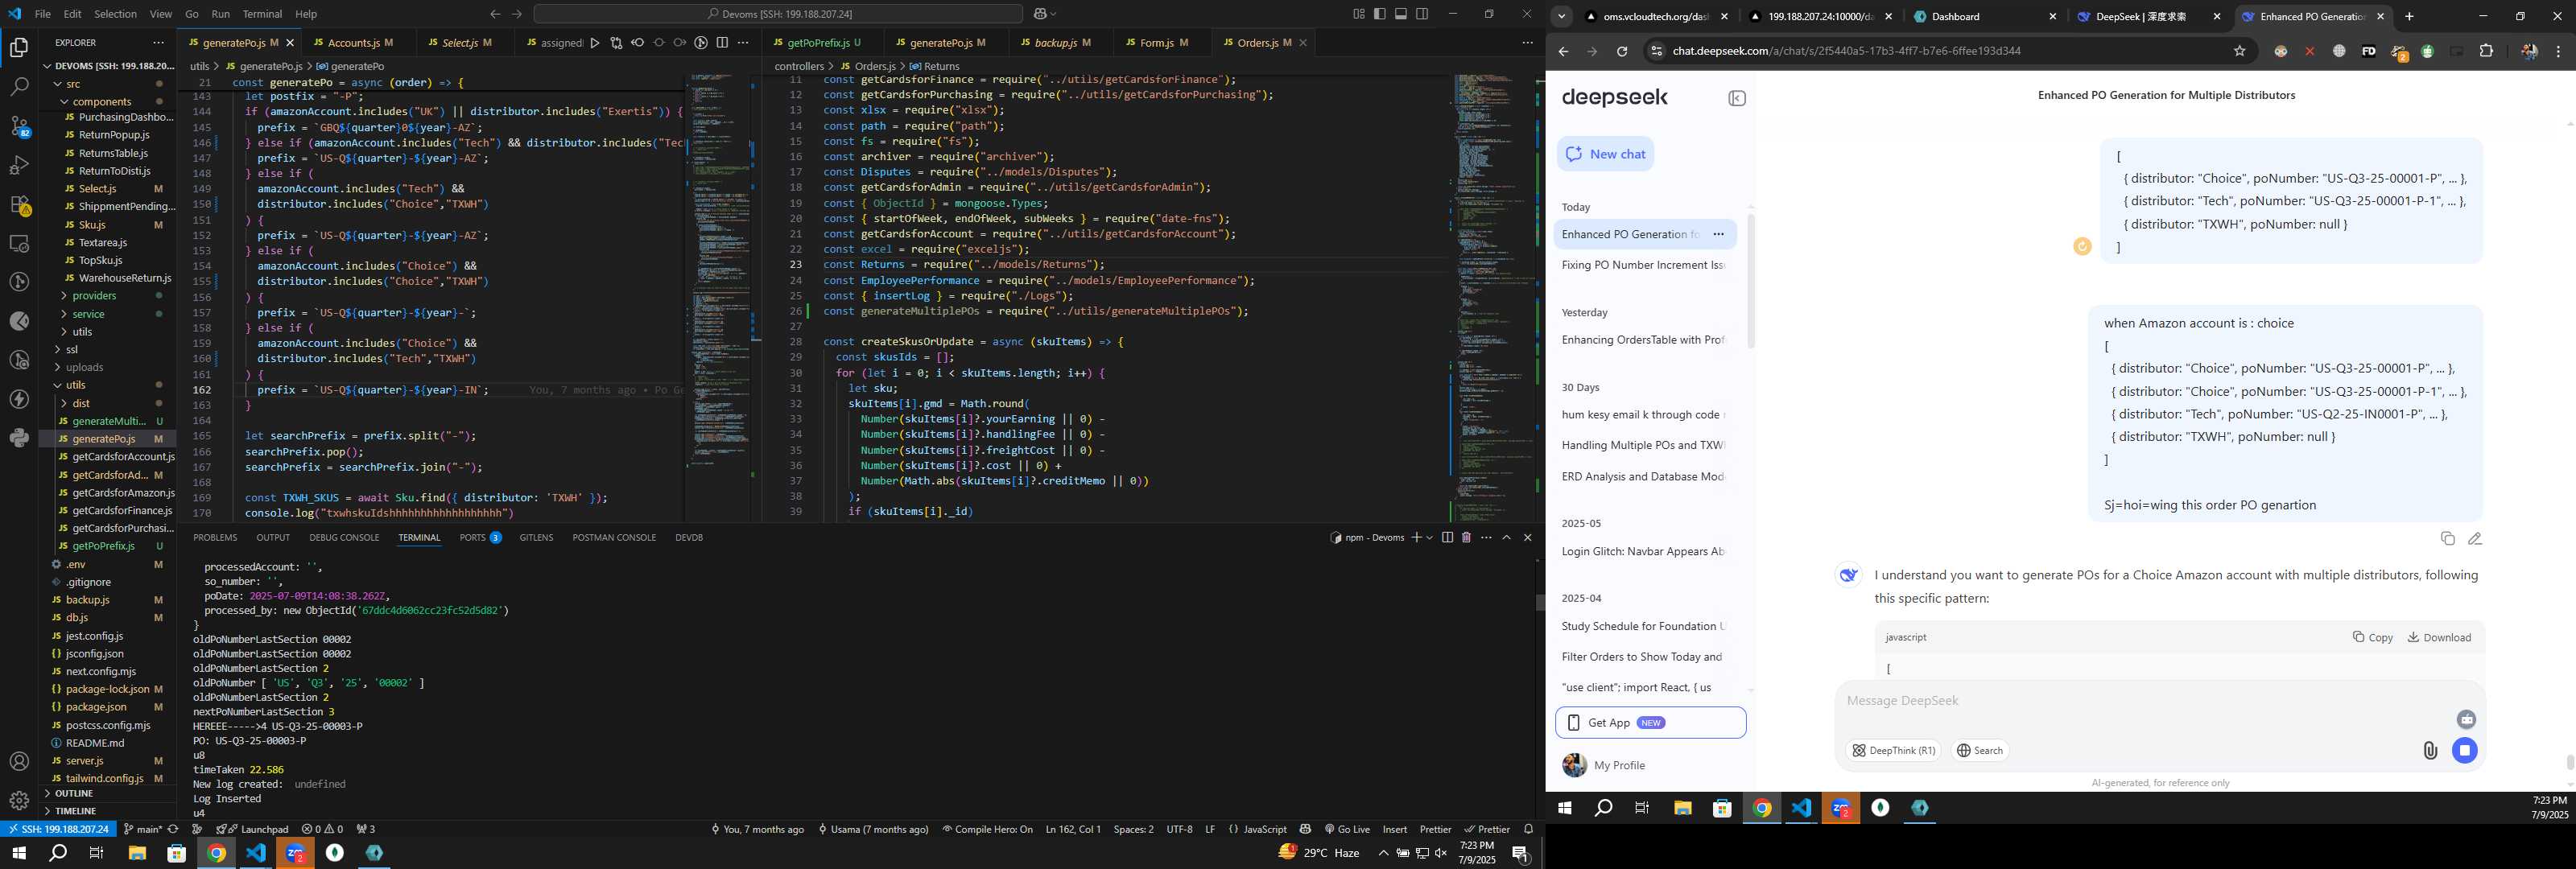Open the Windows Start menu
2576x869 pixels.
click(18, 853)
